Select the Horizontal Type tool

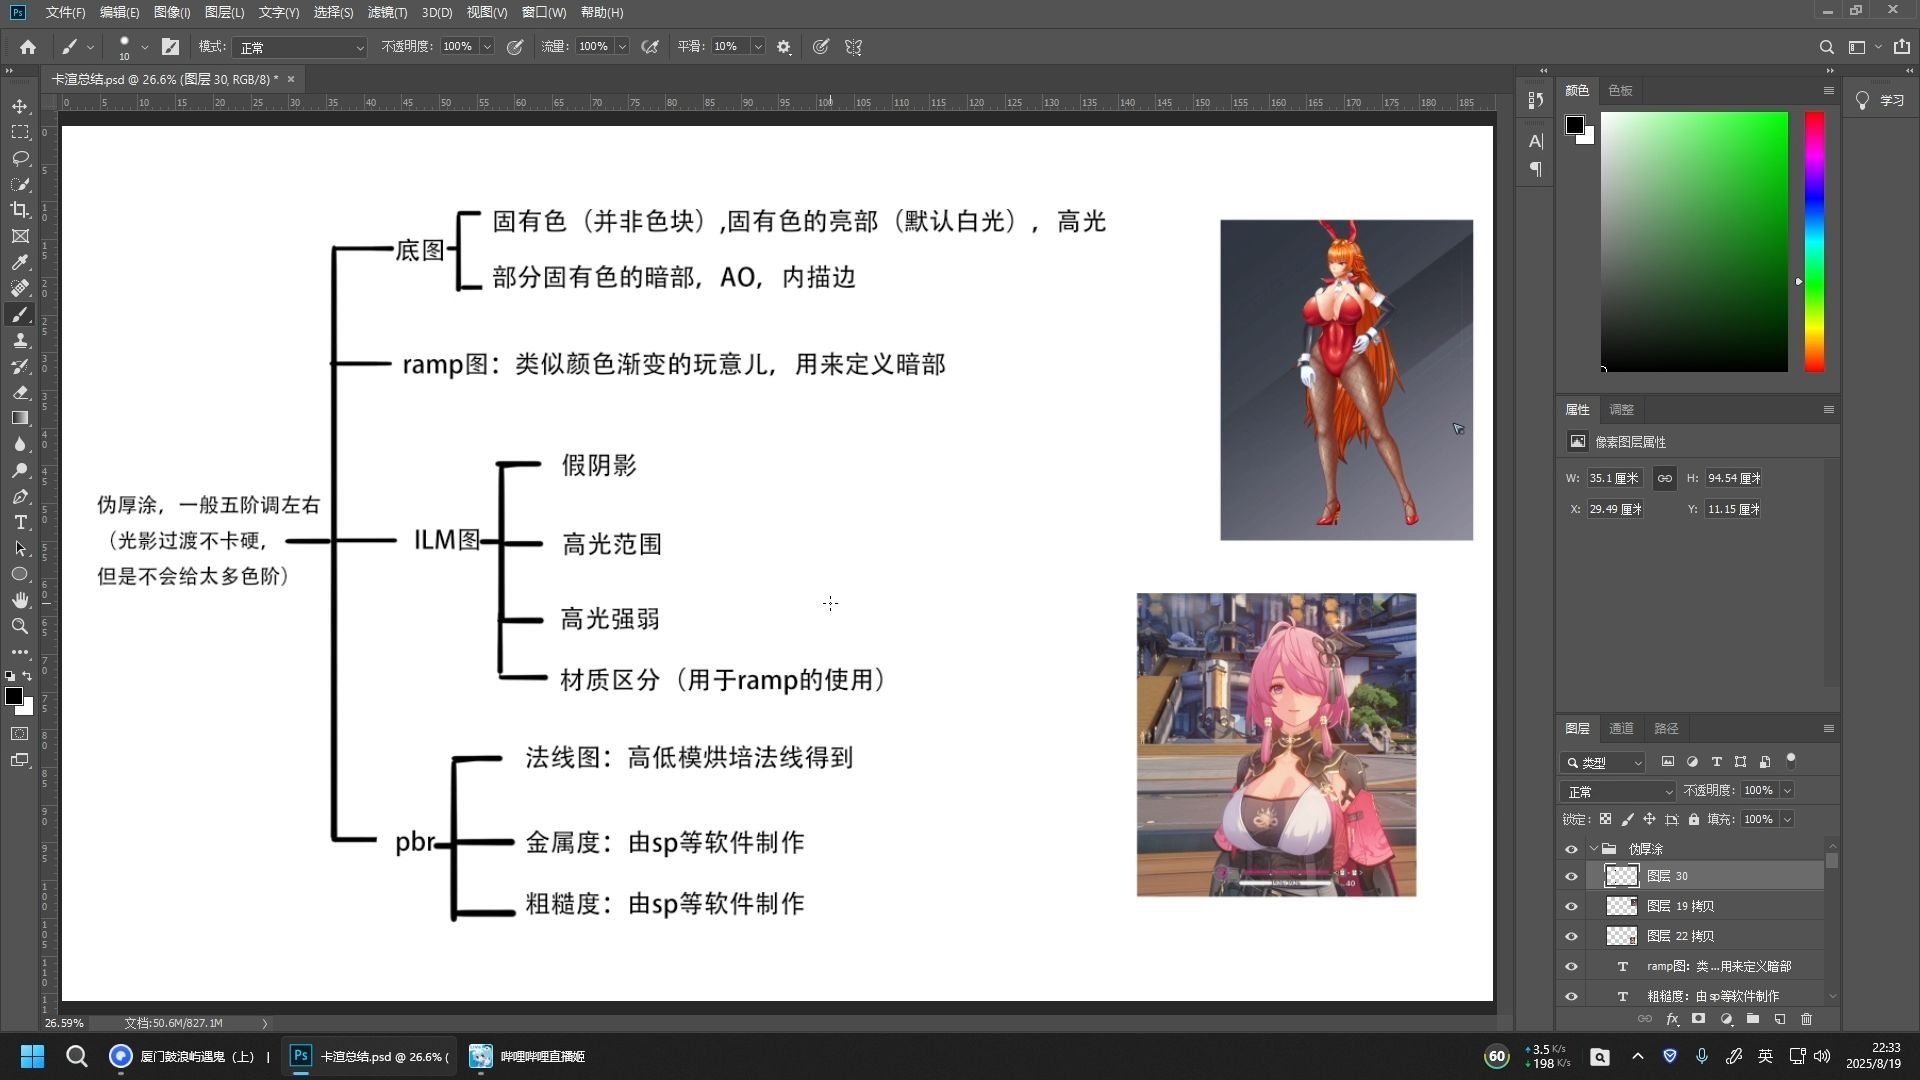[x=20, y=522]
